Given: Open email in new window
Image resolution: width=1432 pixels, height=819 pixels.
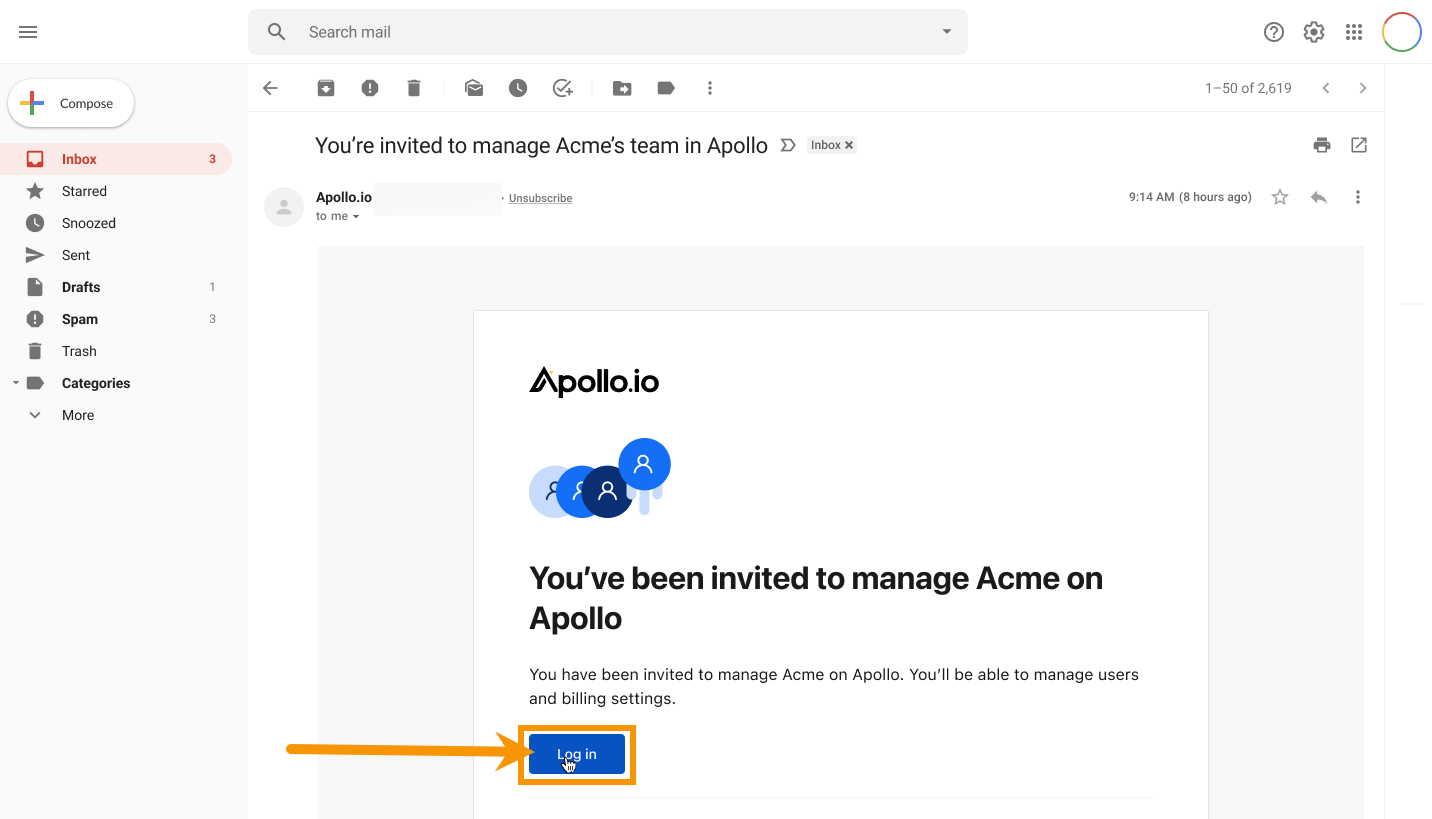Looking at the screenshot, I should (1359, 145).
